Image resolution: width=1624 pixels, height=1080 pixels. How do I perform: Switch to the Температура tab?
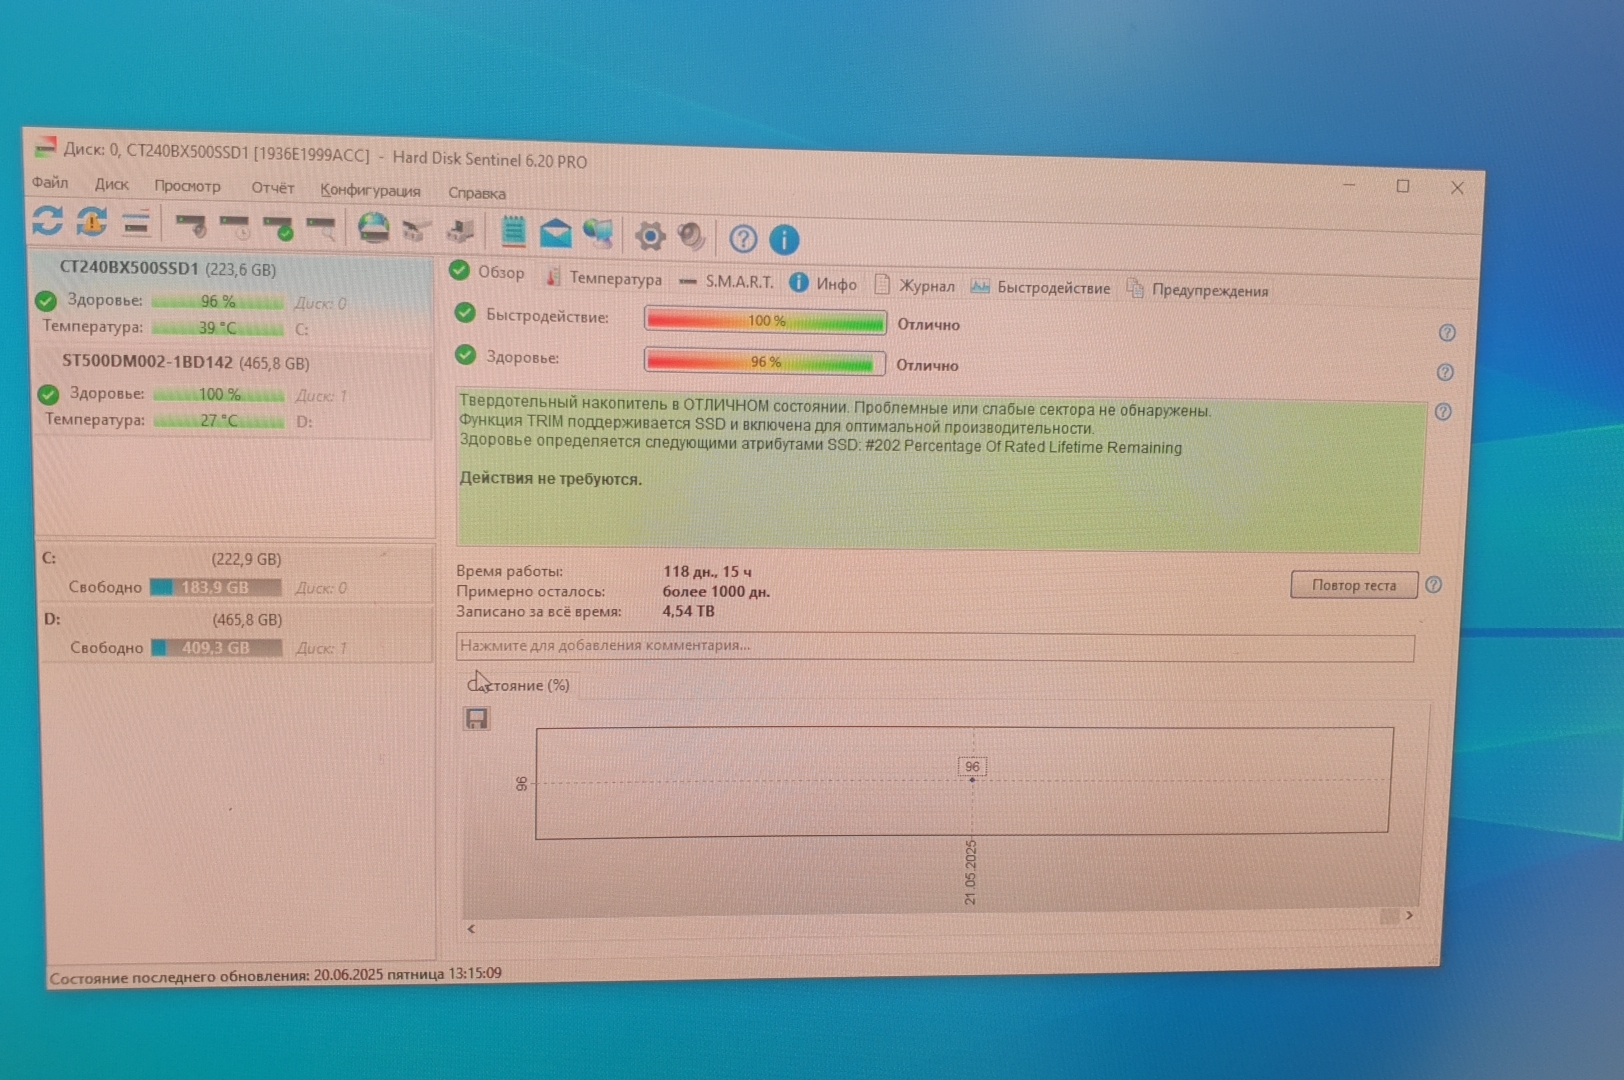coord(604,279)
